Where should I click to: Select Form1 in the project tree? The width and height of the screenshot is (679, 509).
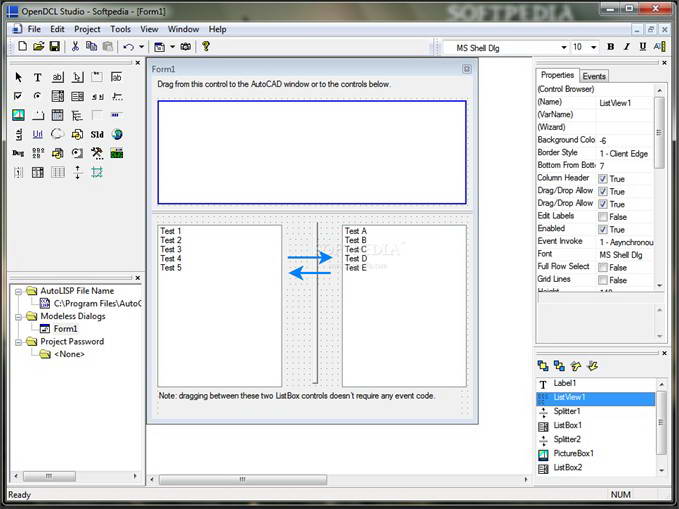click(65, 328)
